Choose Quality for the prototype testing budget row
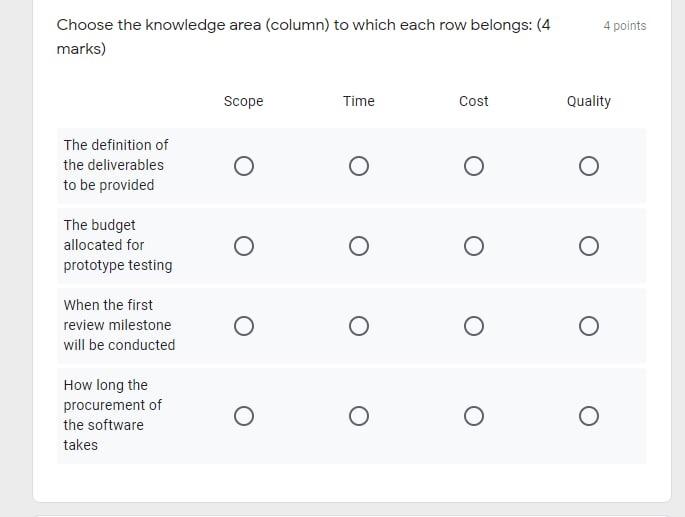The height and width of the screenshot is (517, 685). (589, 246)
